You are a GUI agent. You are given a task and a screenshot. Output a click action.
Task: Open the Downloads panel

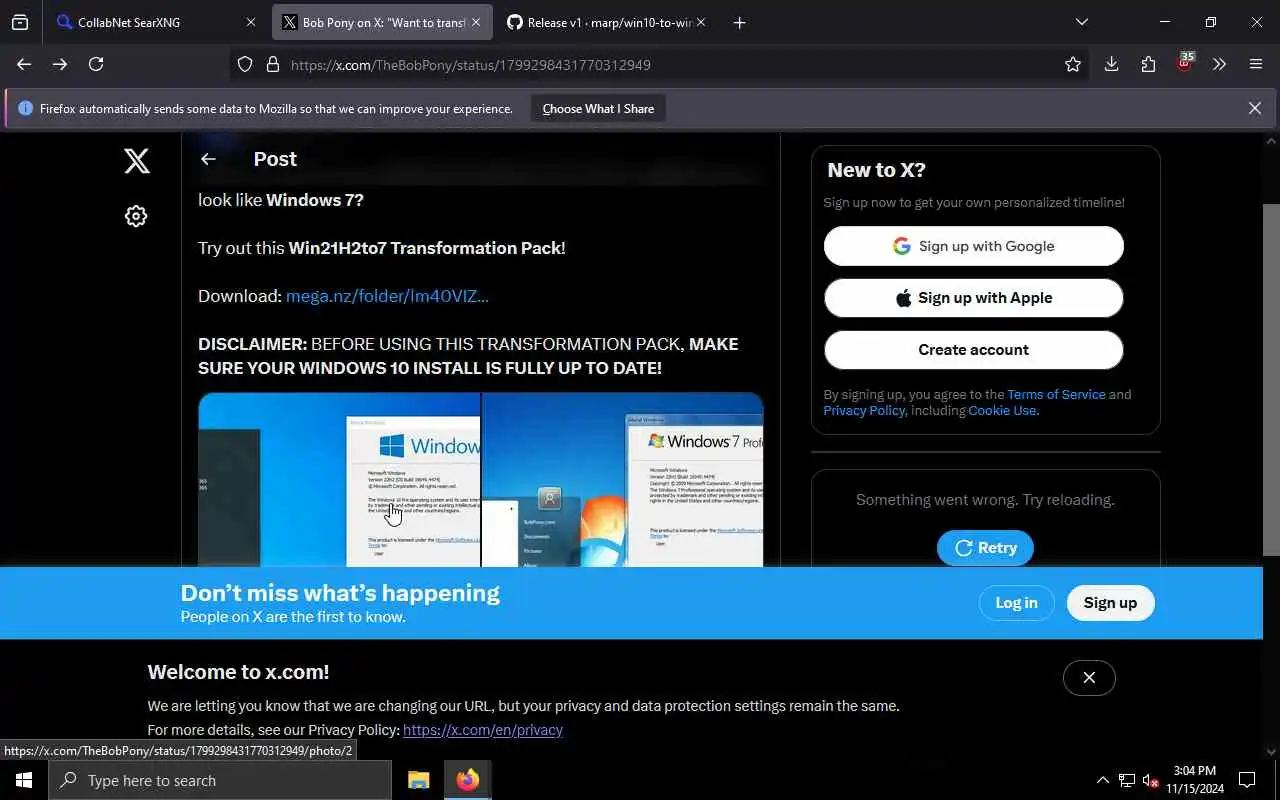[x=1111, y=64]
